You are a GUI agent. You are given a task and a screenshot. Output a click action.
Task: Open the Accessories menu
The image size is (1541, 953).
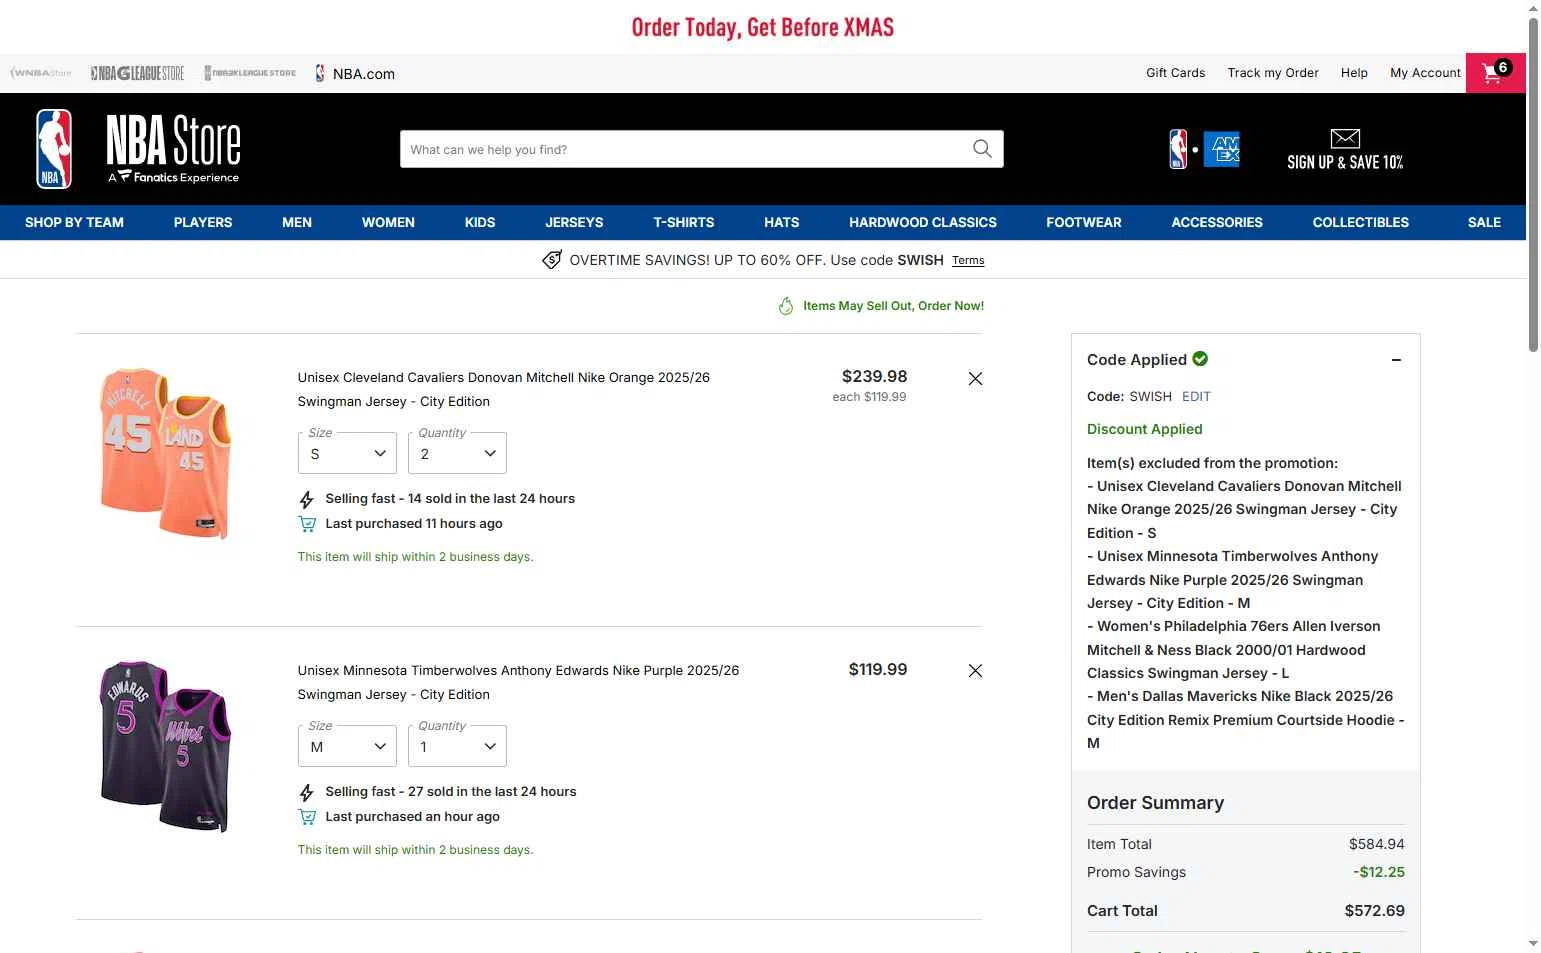1217,222
